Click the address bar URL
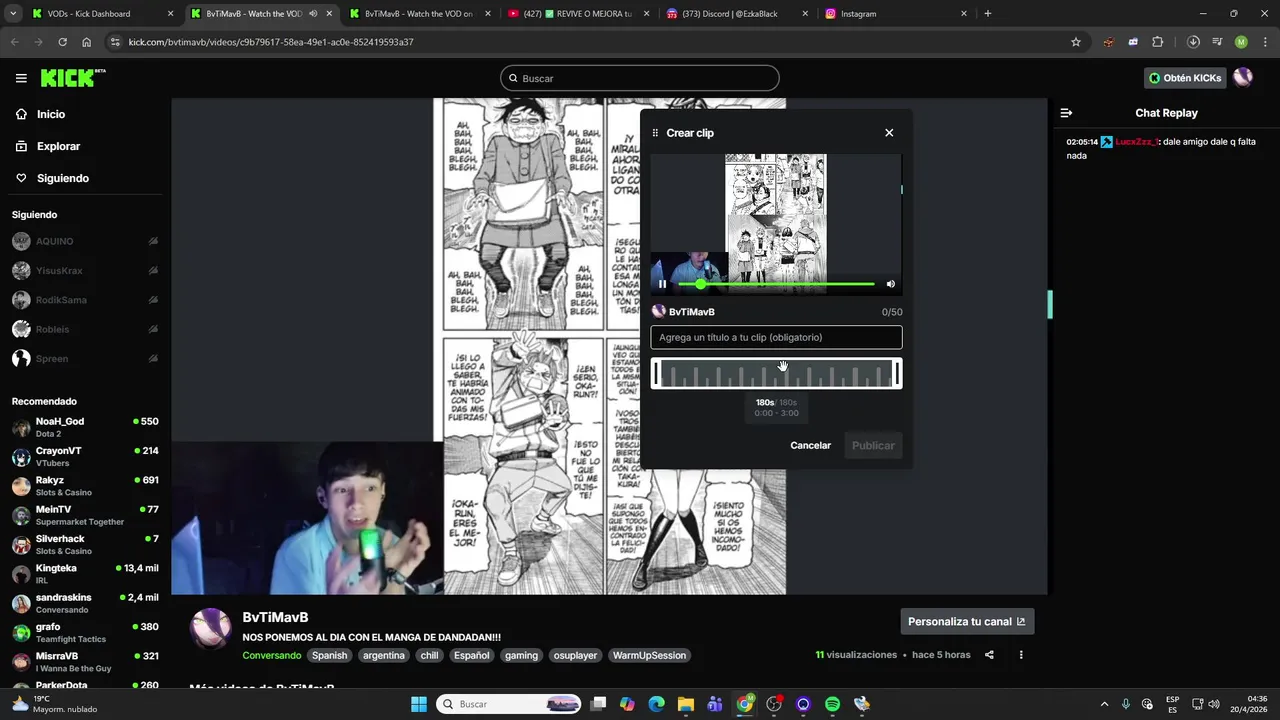 pos(271,42)
